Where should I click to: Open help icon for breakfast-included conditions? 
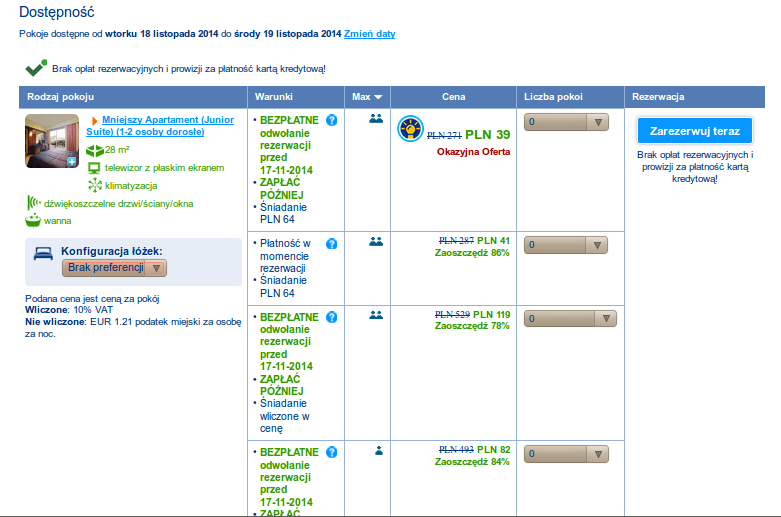click(332, 317)
